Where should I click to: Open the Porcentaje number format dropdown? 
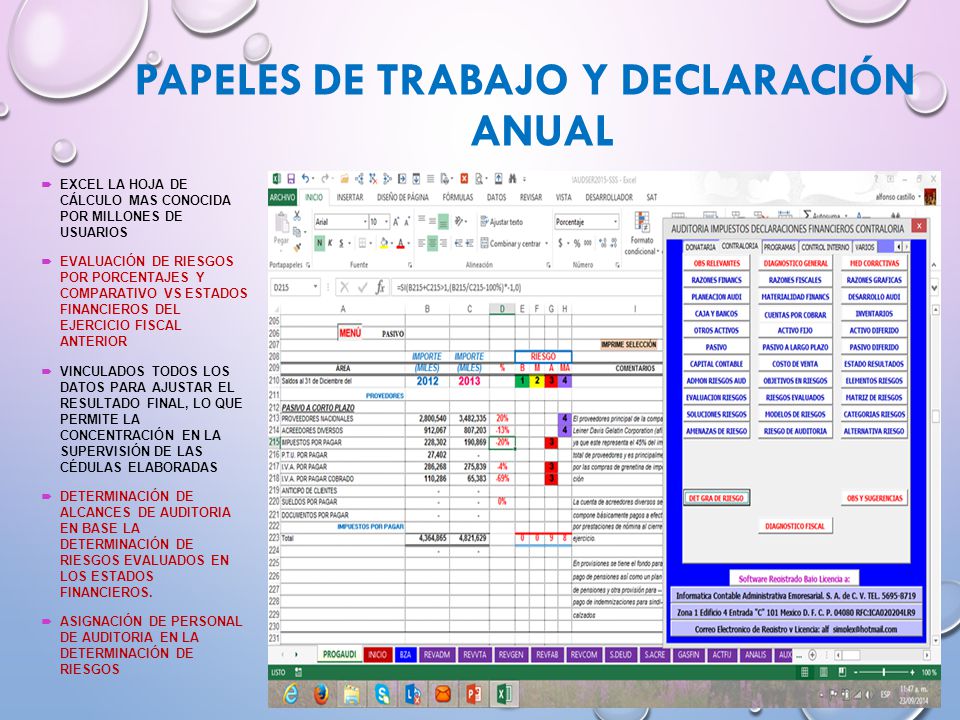(x=615, y=222)
